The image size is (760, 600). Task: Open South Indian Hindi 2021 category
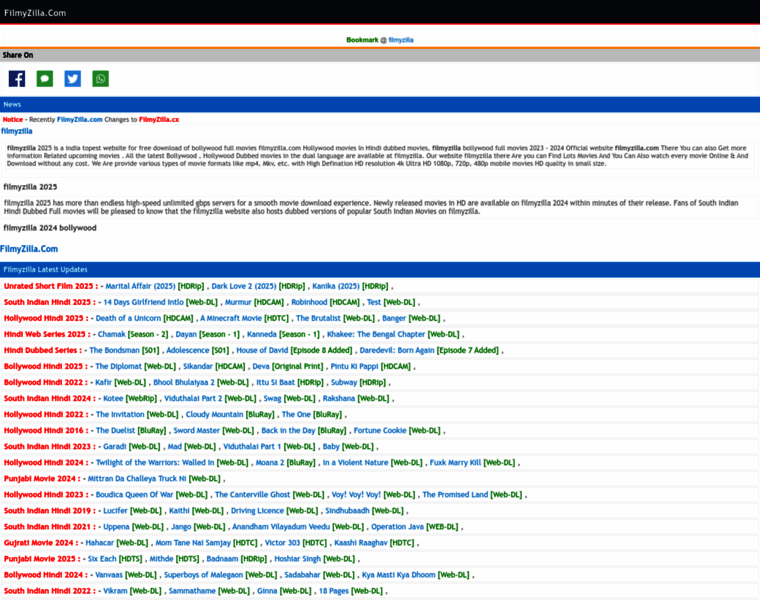50,526
